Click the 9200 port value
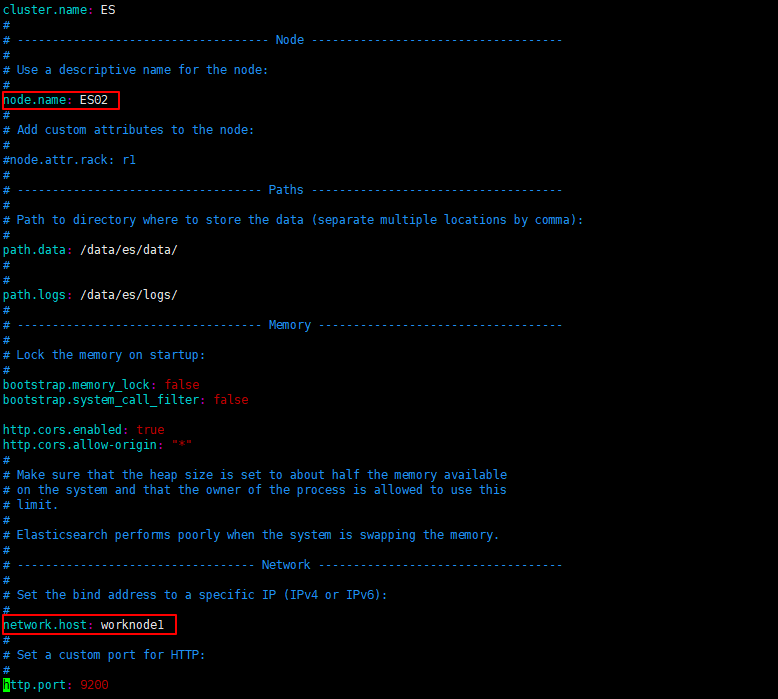Screen dimensions: 778x699 pos(94,685)
